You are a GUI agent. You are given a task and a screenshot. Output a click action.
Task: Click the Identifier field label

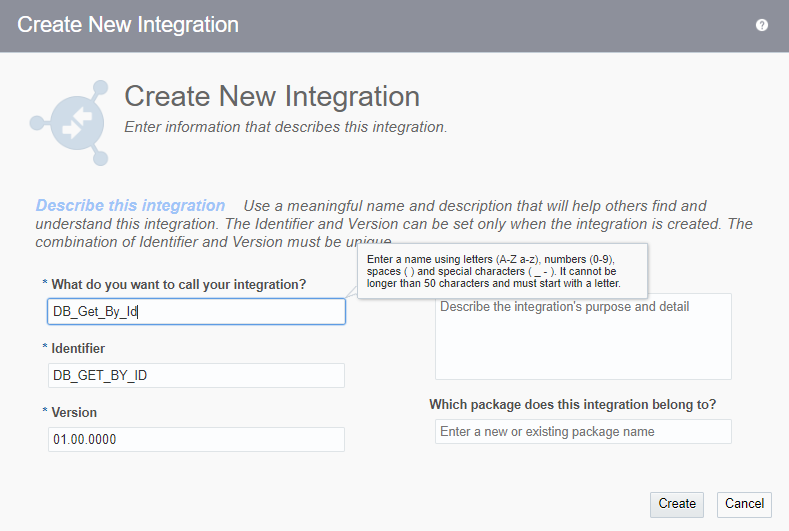78,348
